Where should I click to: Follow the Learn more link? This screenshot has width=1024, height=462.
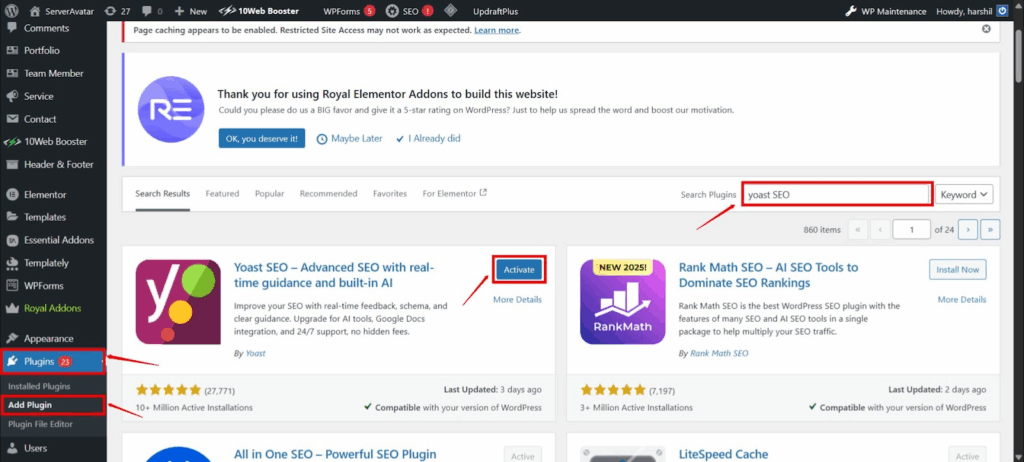coord(496,30)
